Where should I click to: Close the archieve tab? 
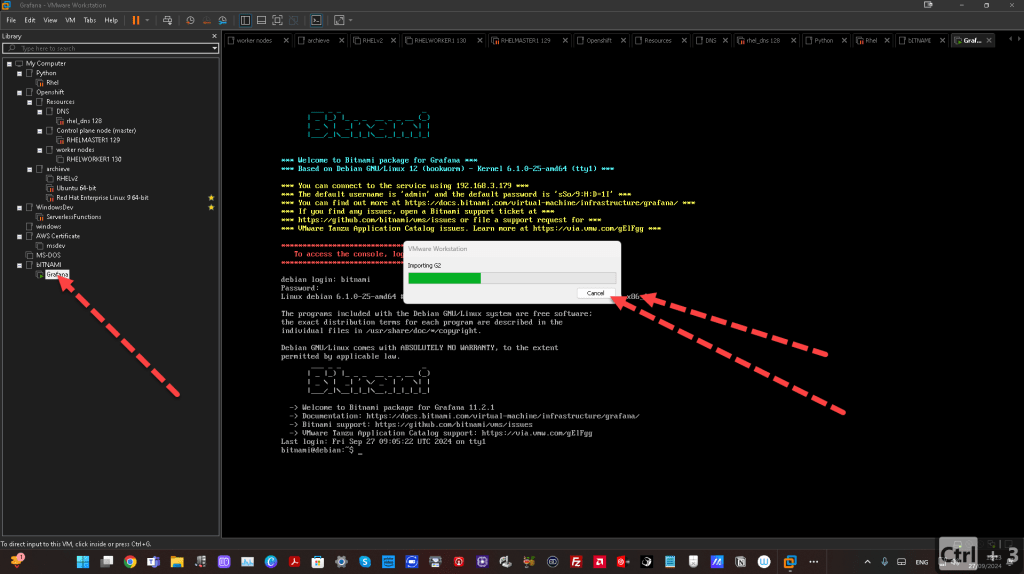point(344,40)
